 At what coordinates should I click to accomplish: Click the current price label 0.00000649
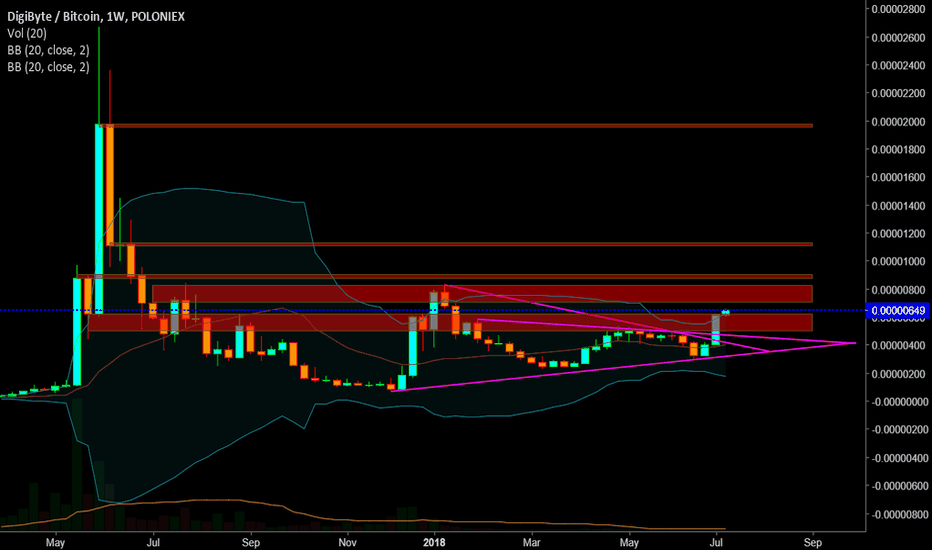[898, 310]
